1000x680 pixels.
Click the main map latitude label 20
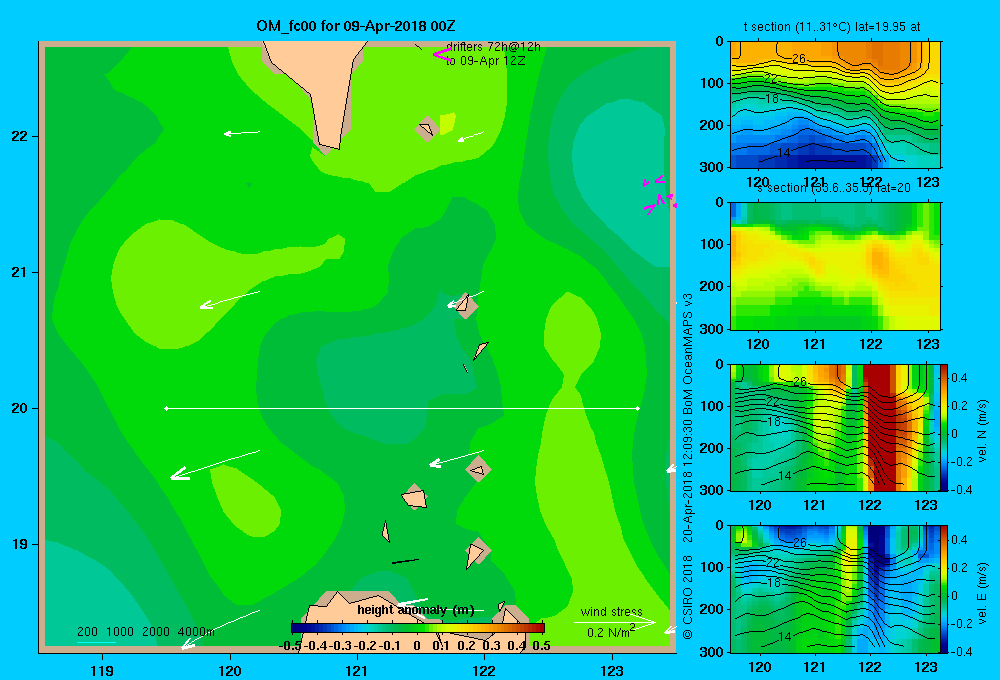point(20,408)
